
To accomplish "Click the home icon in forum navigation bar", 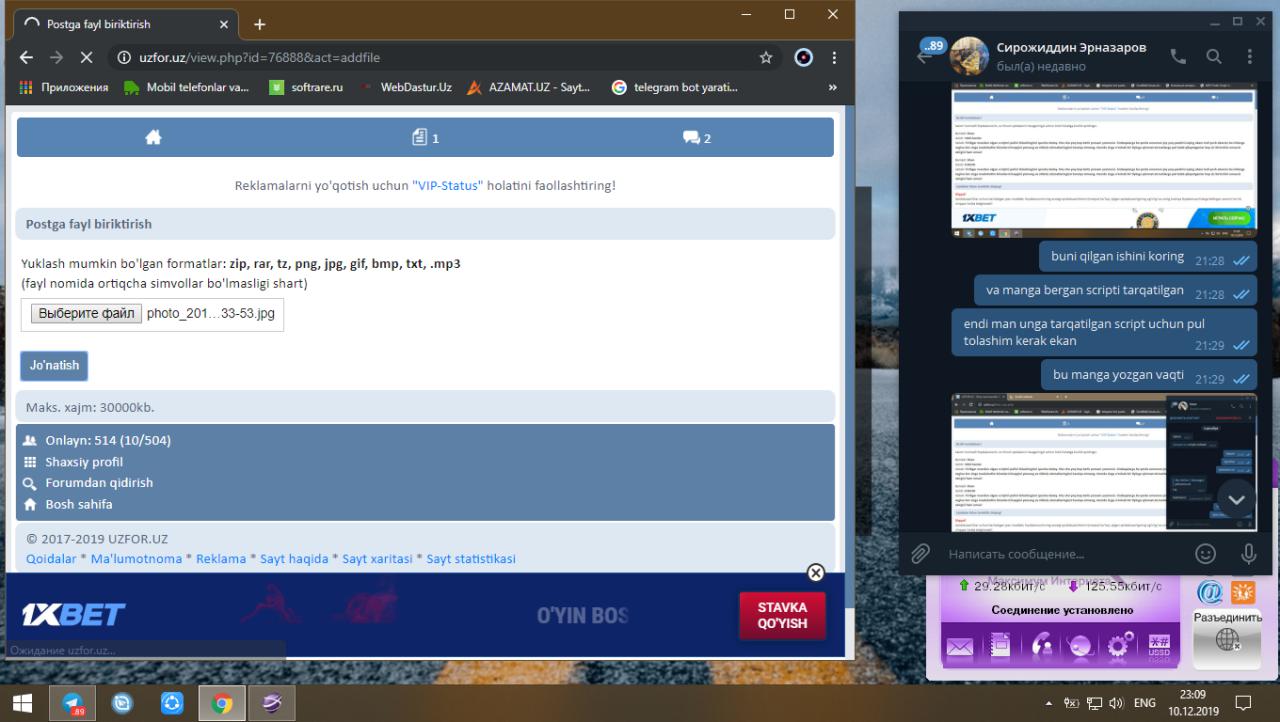I will click(x=153, y=138).
